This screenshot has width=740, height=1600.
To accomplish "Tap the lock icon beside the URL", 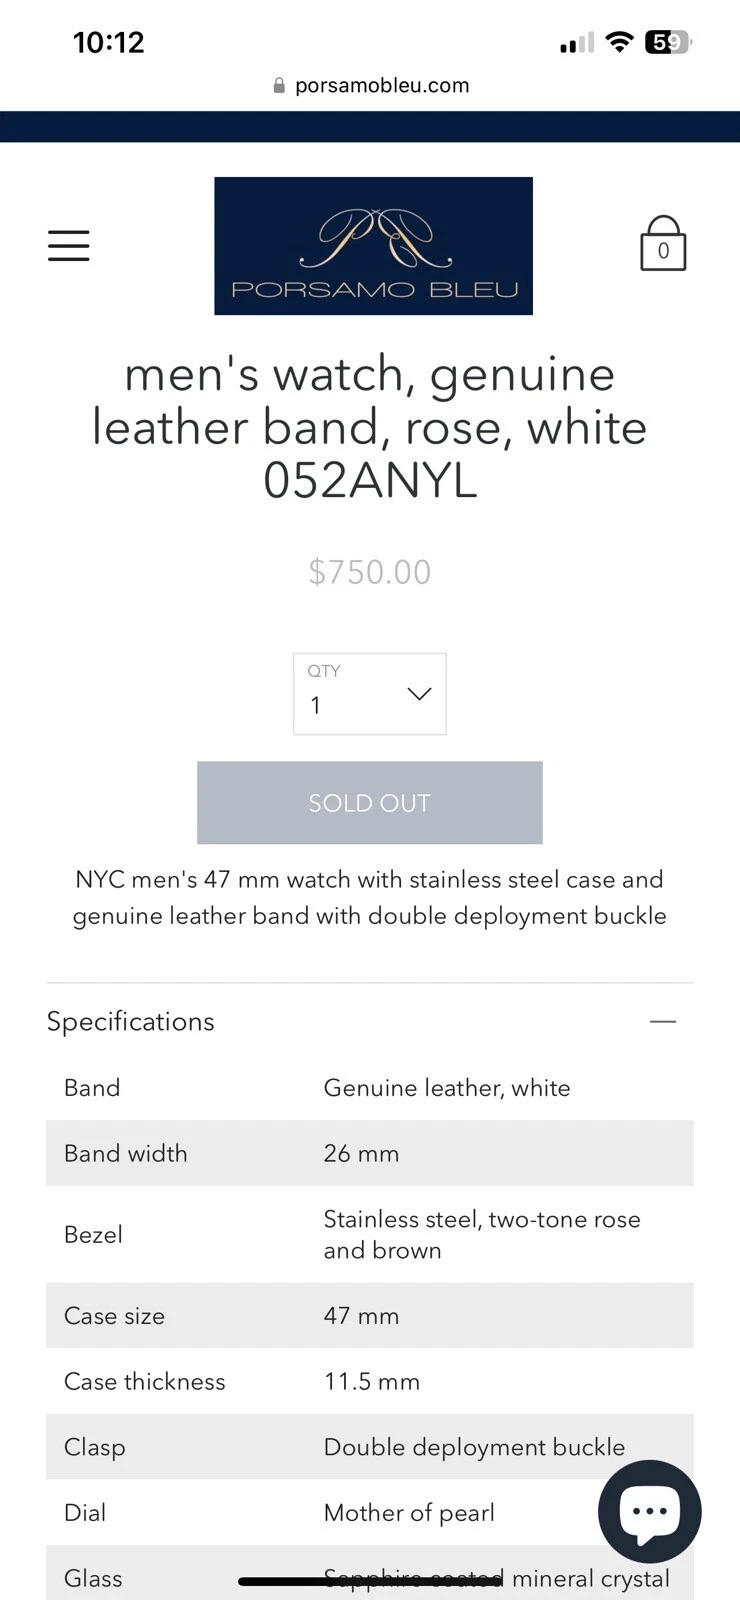I will [279, 86].
